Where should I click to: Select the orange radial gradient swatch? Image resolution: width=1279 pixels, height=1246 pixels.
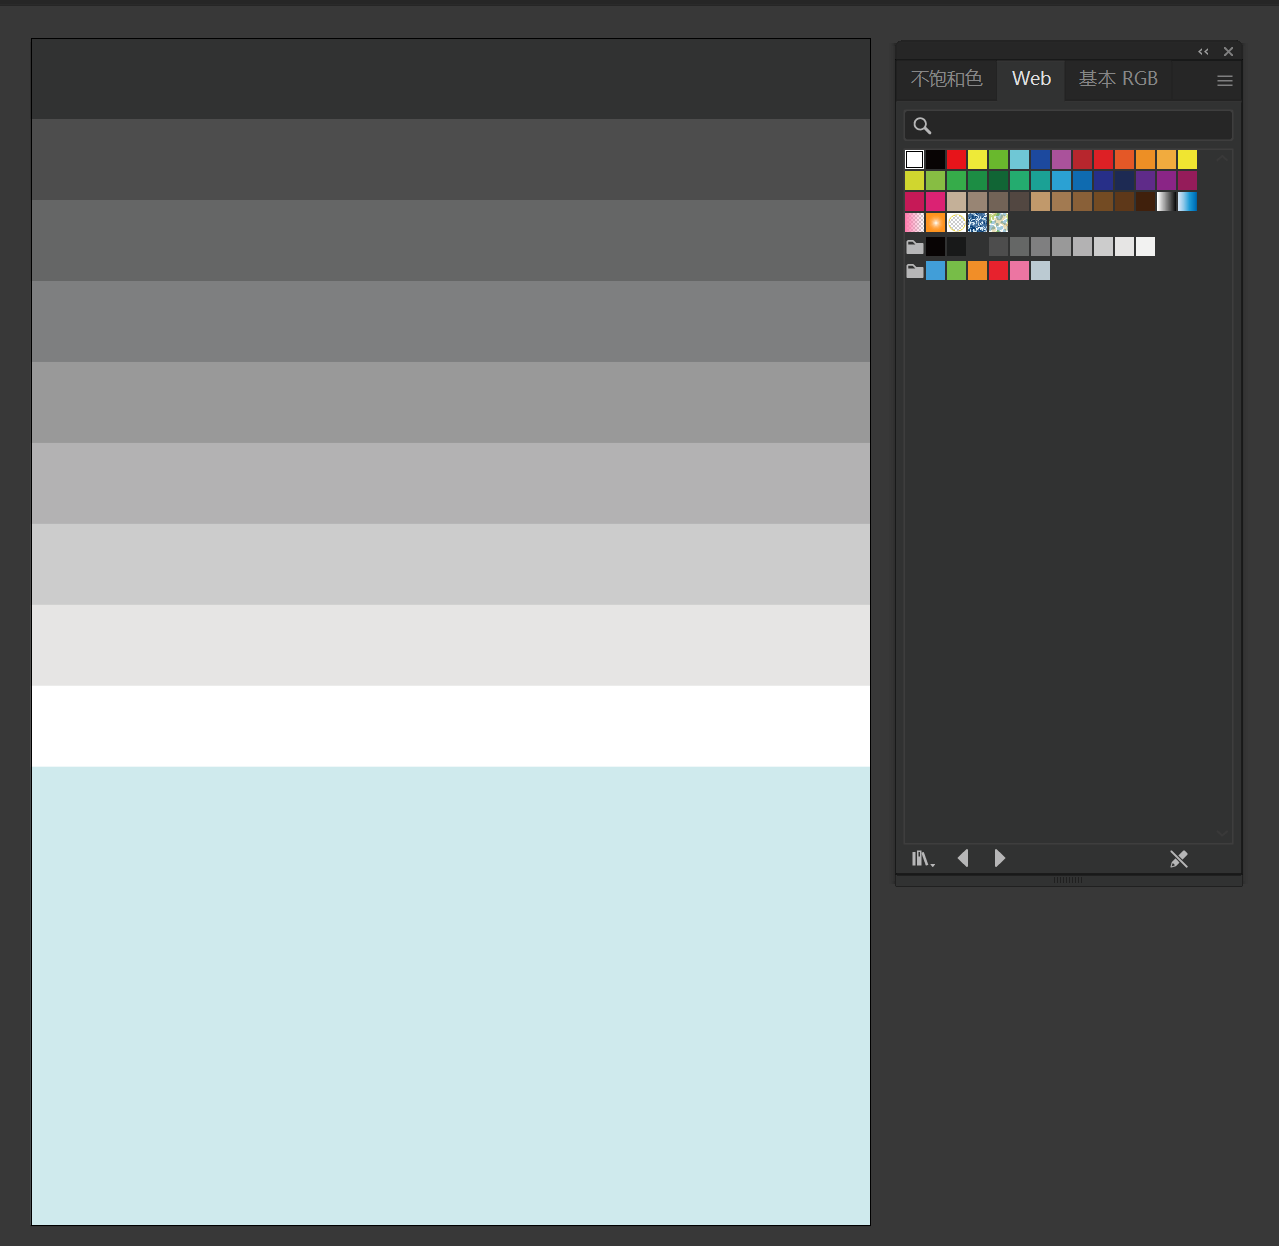pos(936,223)
